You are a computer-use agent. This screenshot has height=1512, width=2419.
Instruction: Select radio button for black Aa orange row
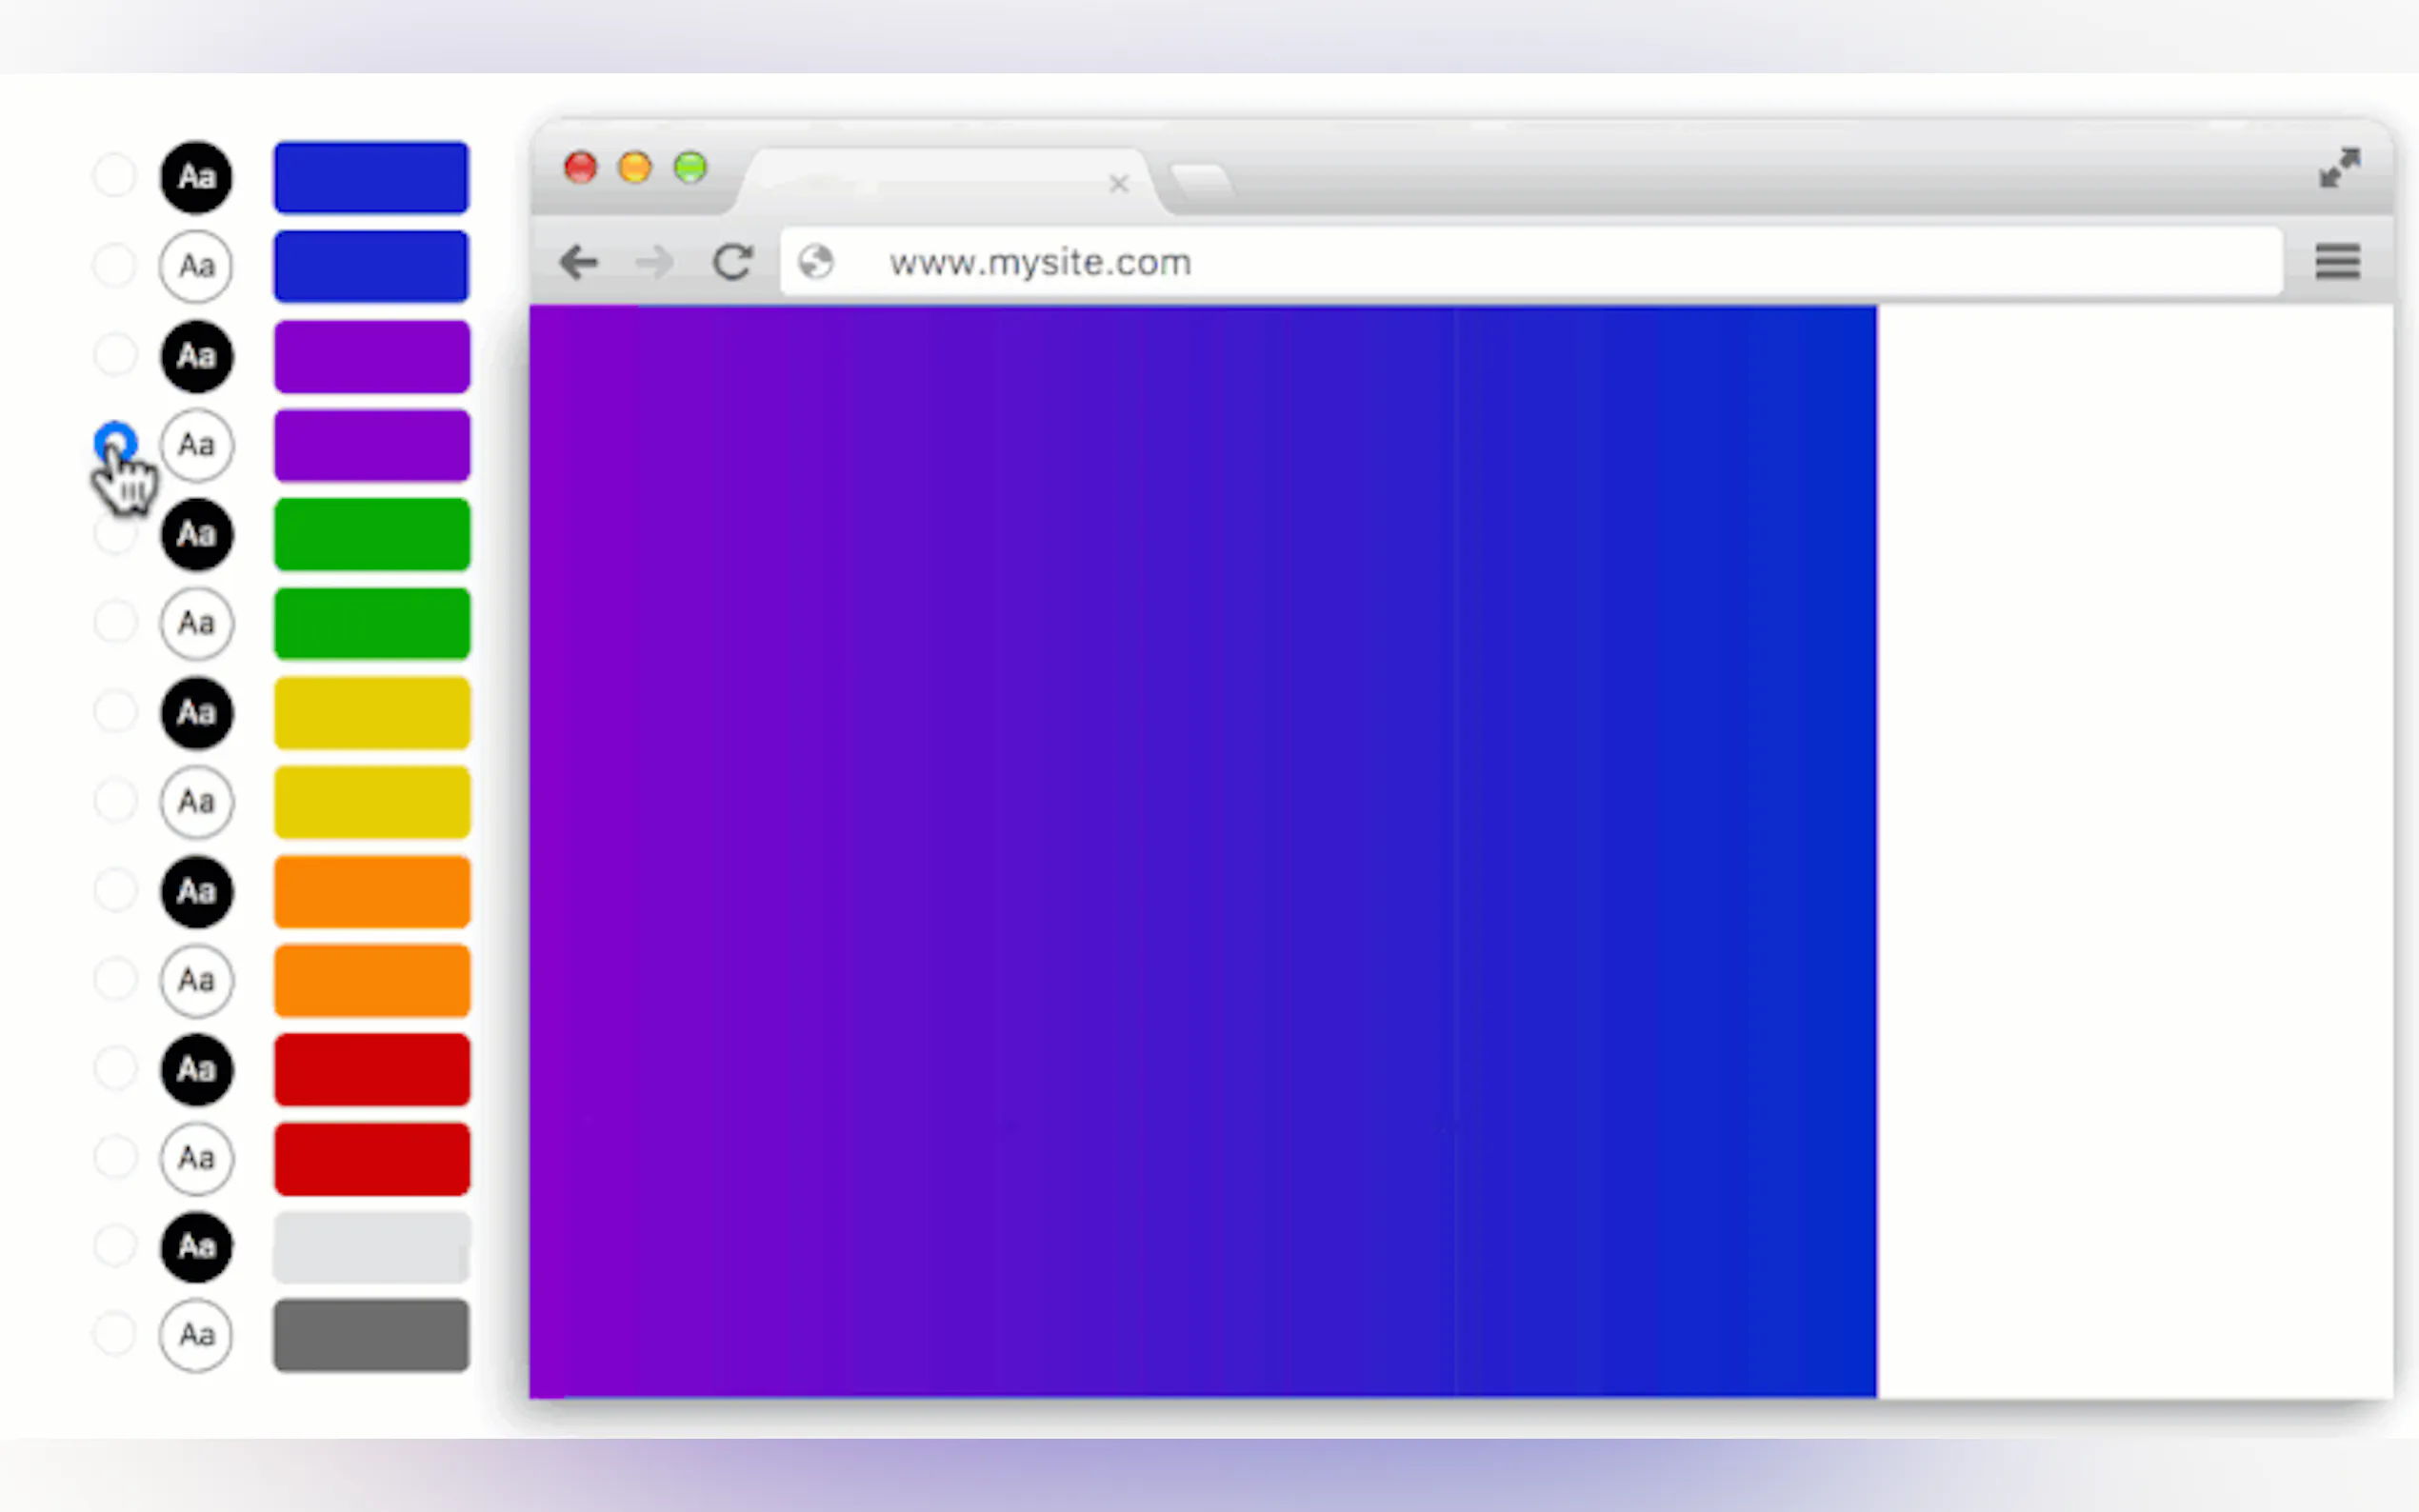click(114, 890)
